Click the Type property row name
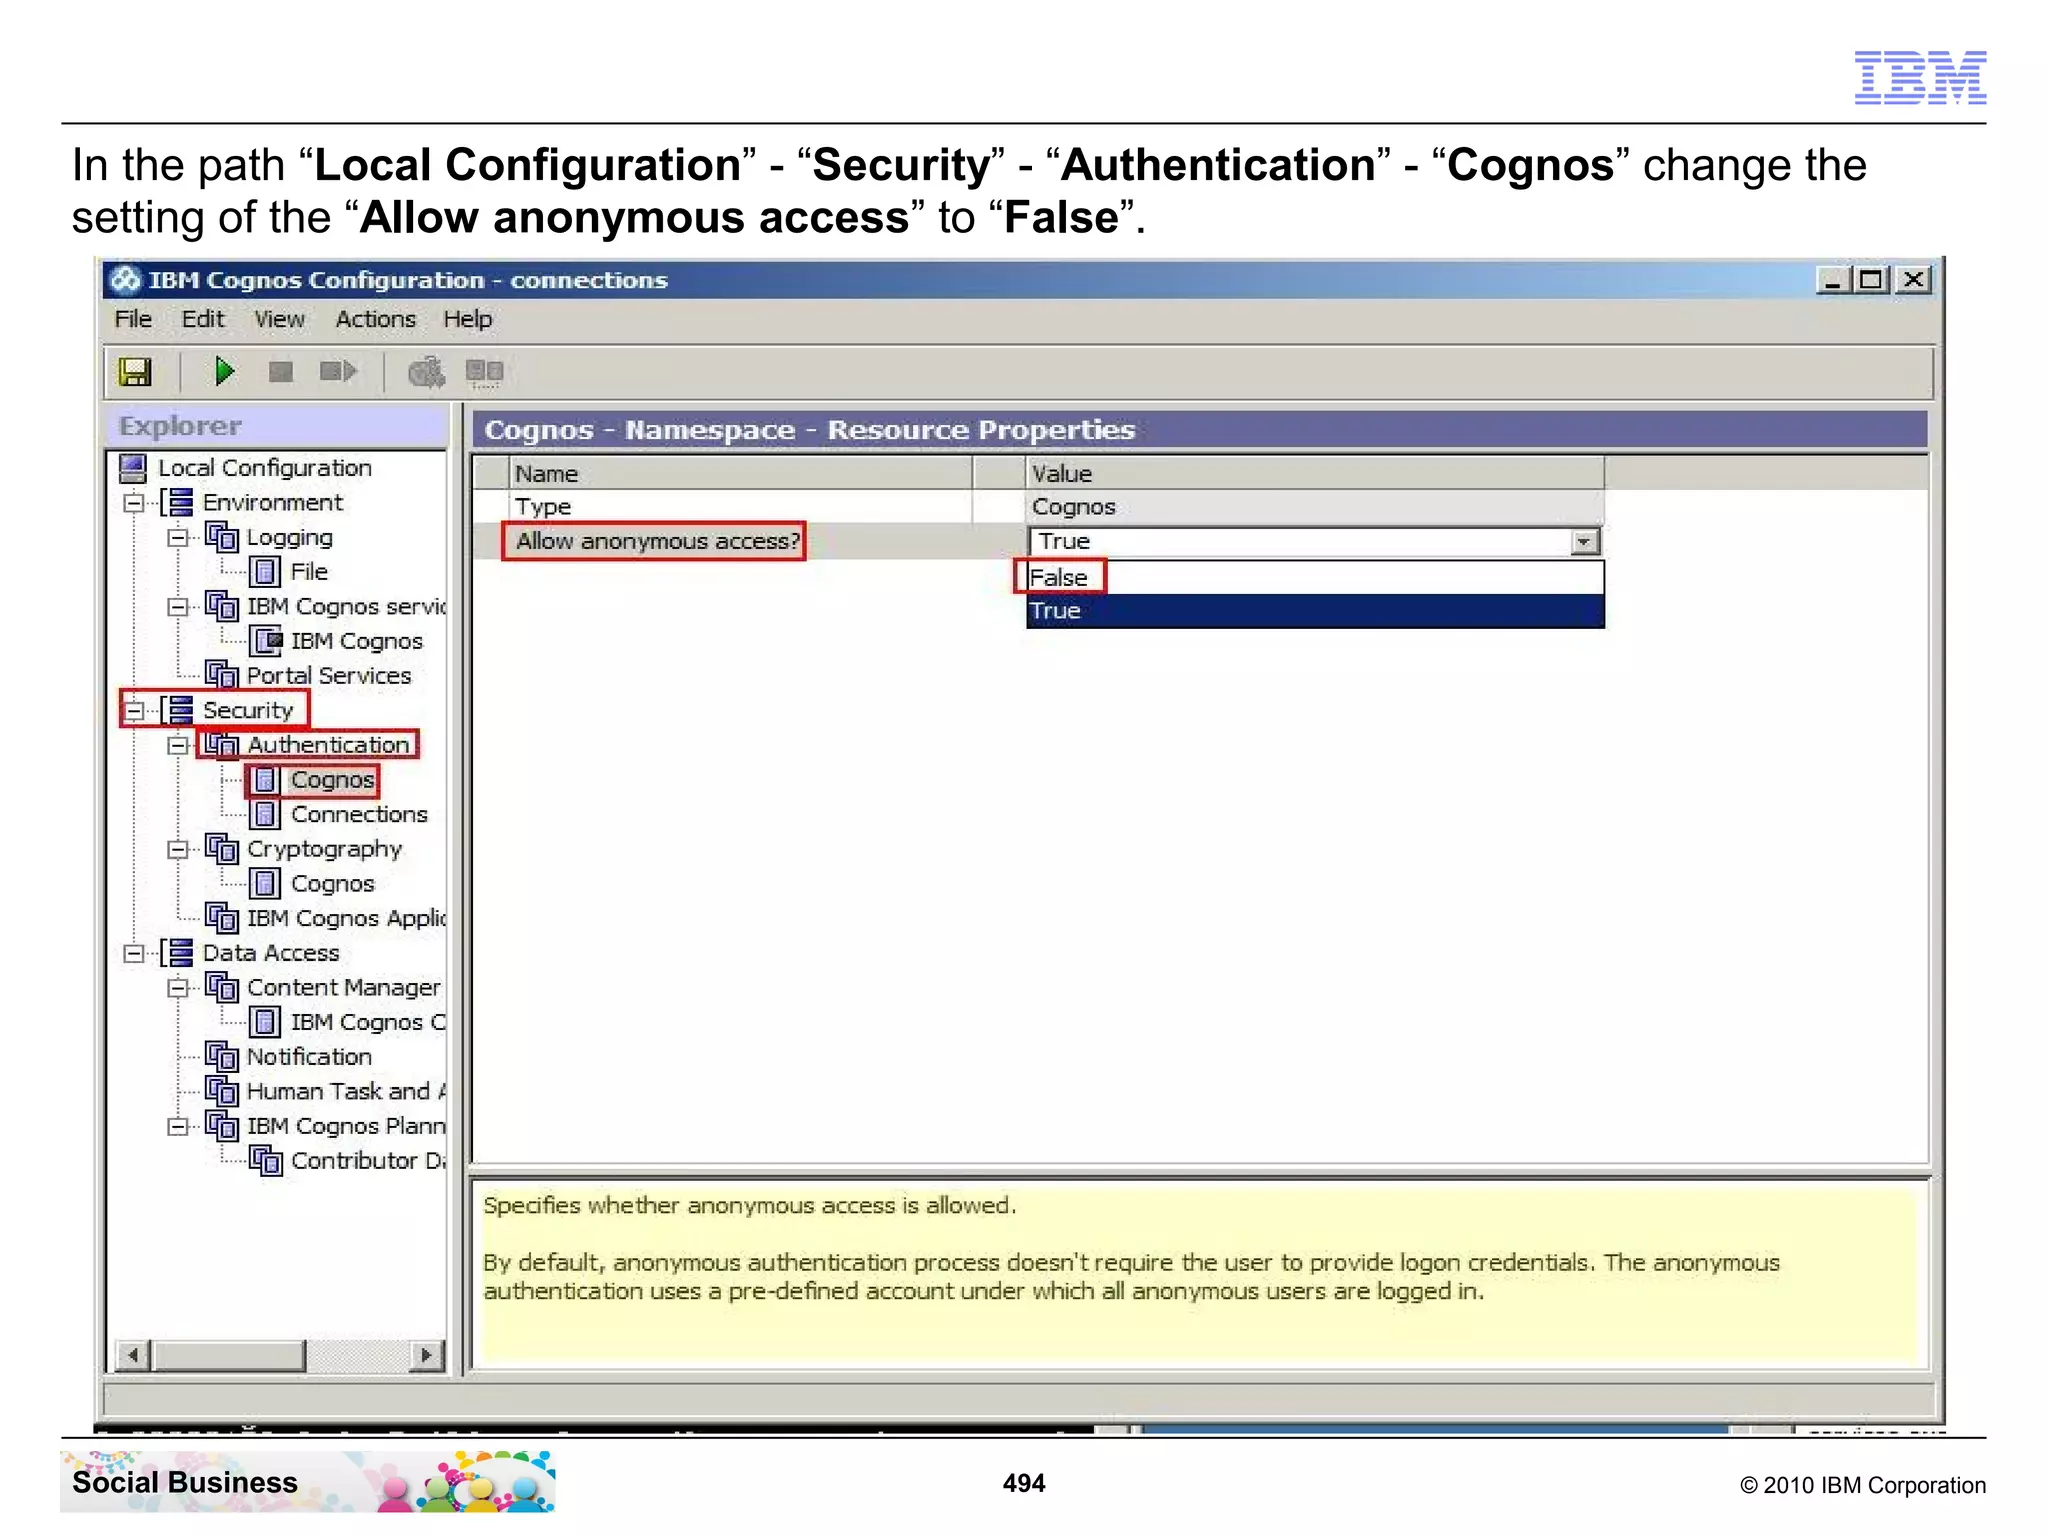2048x1536 pixels. pos(543,507)
